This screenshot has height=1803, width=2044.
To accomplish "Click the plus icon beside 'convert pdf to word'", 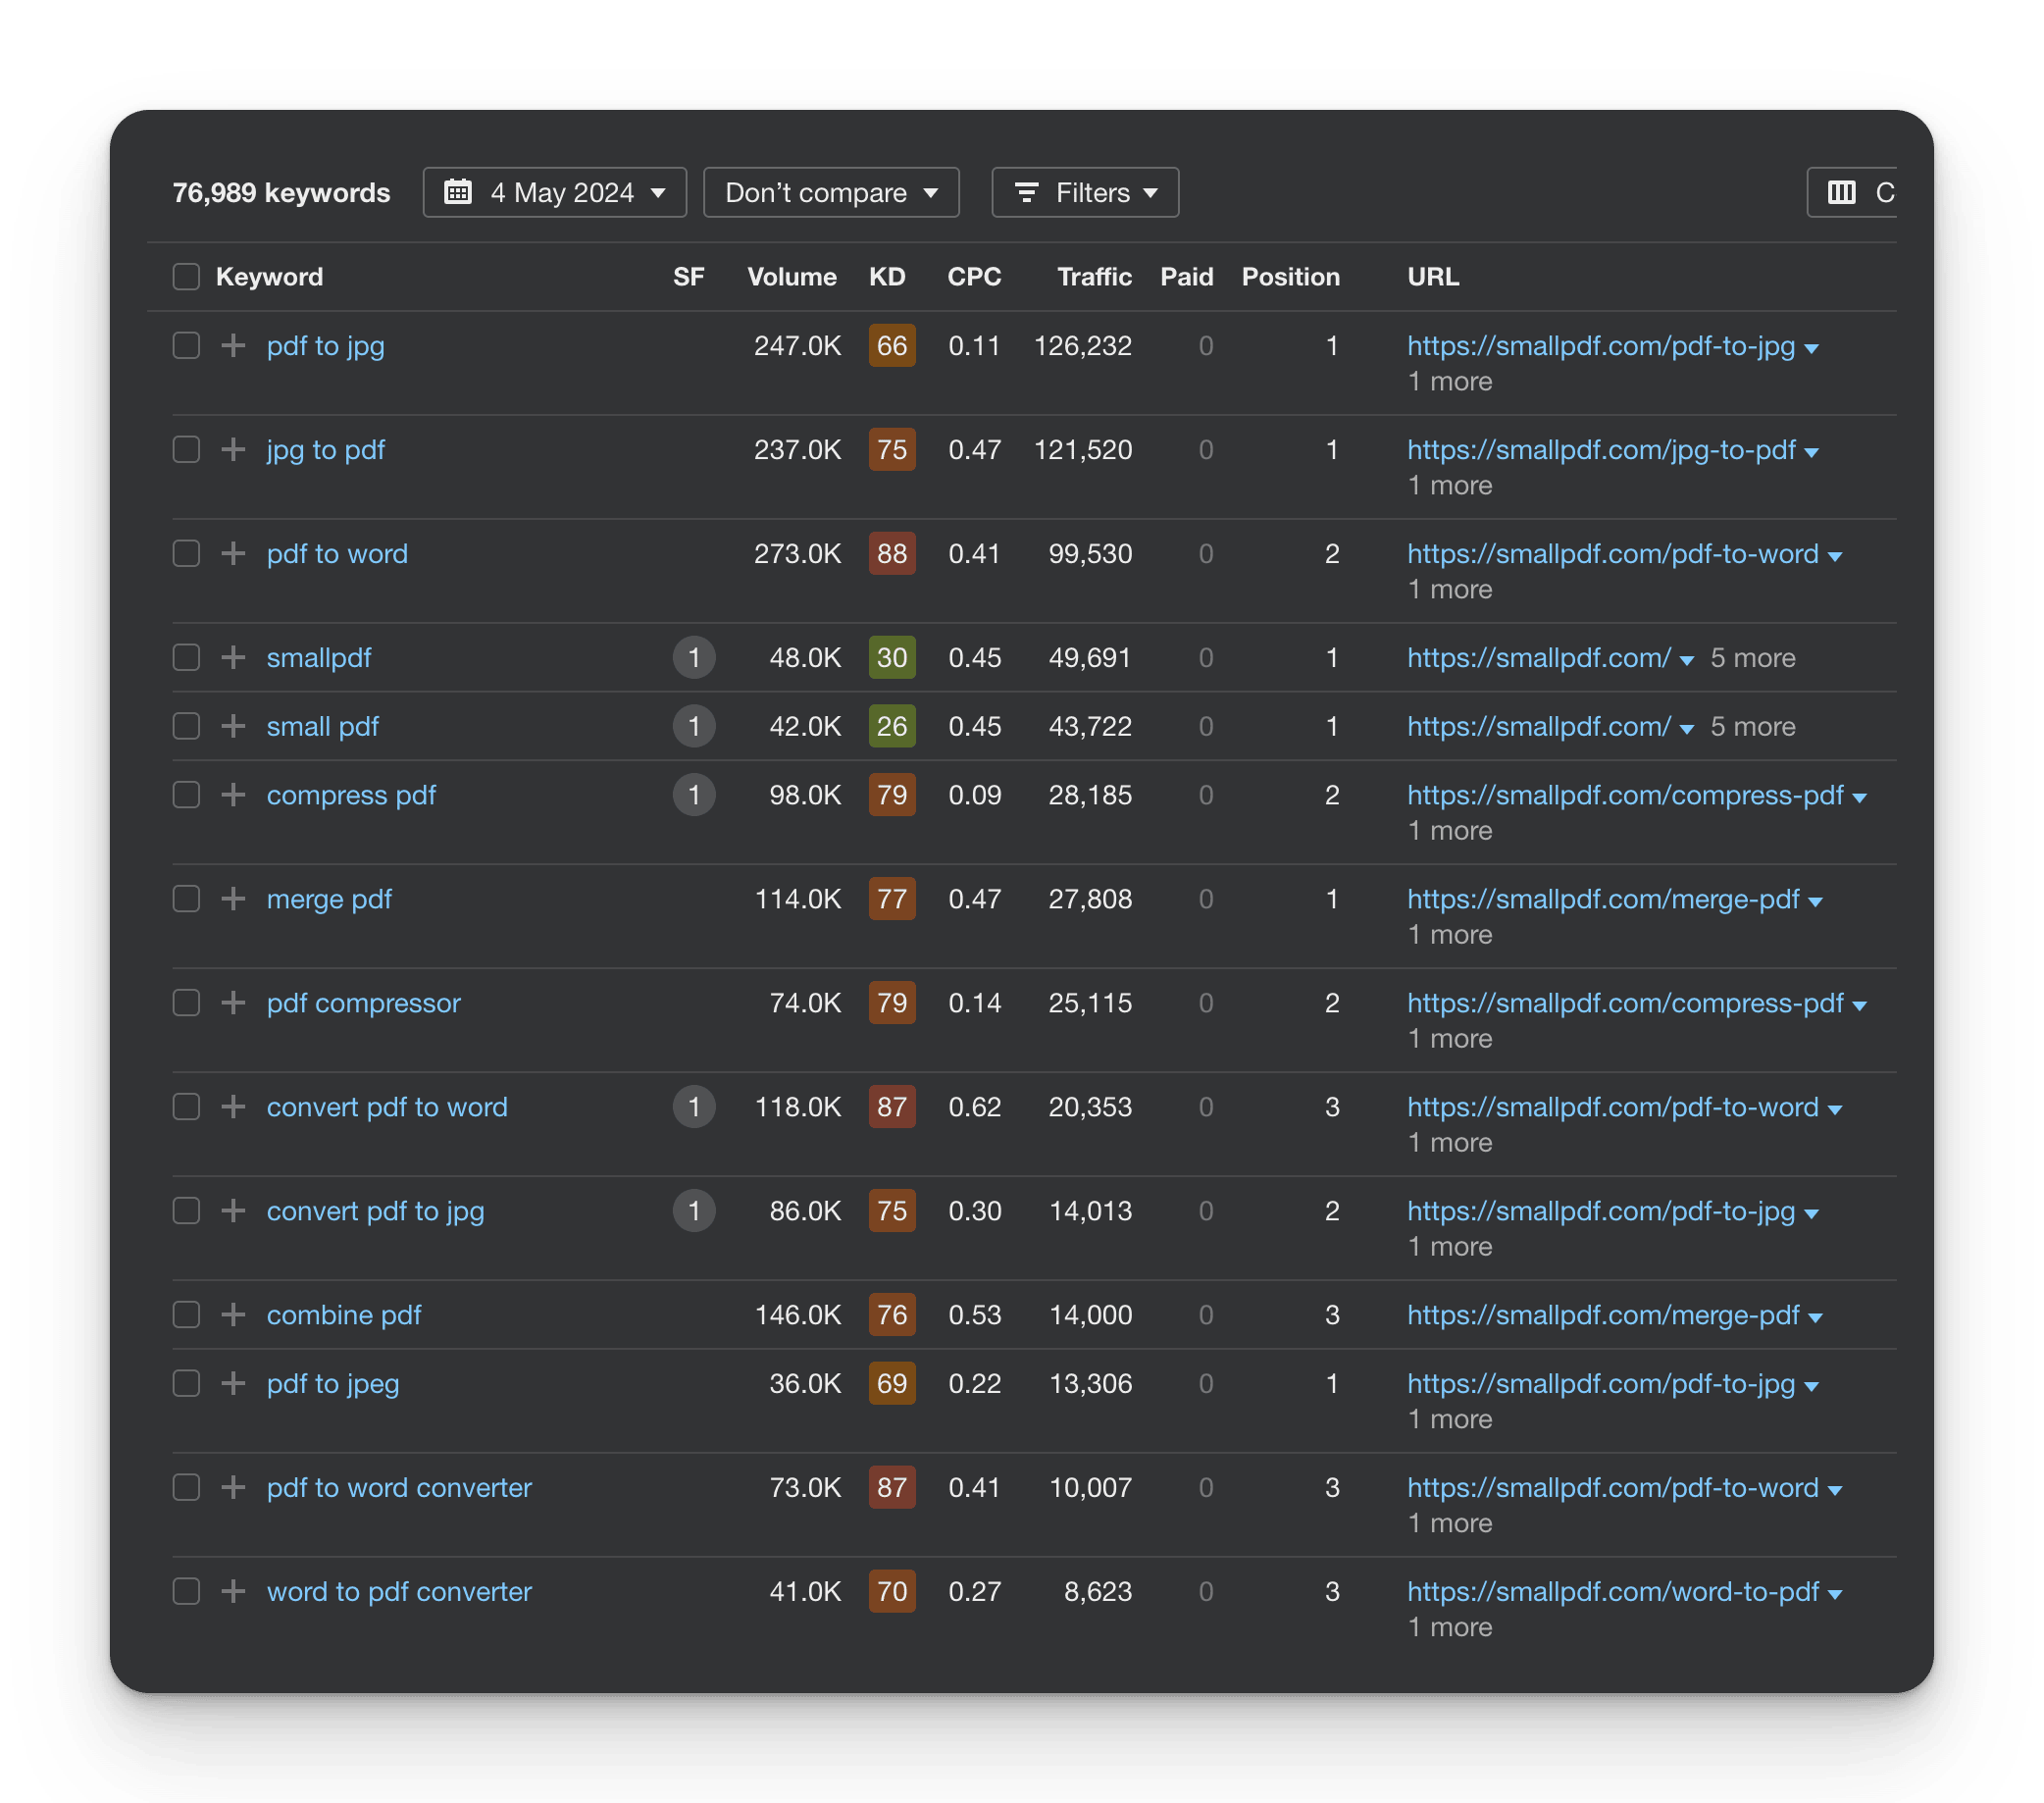I will coord(233,1108).
